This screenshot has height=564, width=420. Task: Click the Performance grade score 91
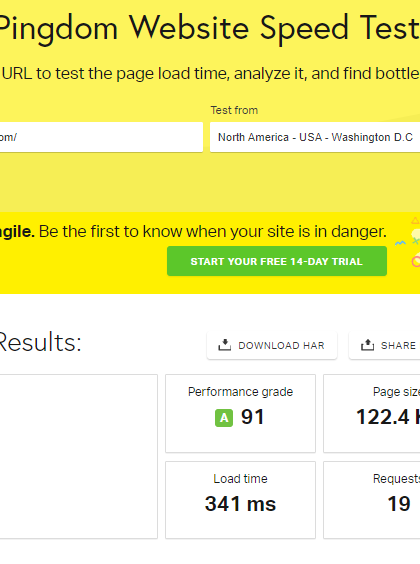252,417
